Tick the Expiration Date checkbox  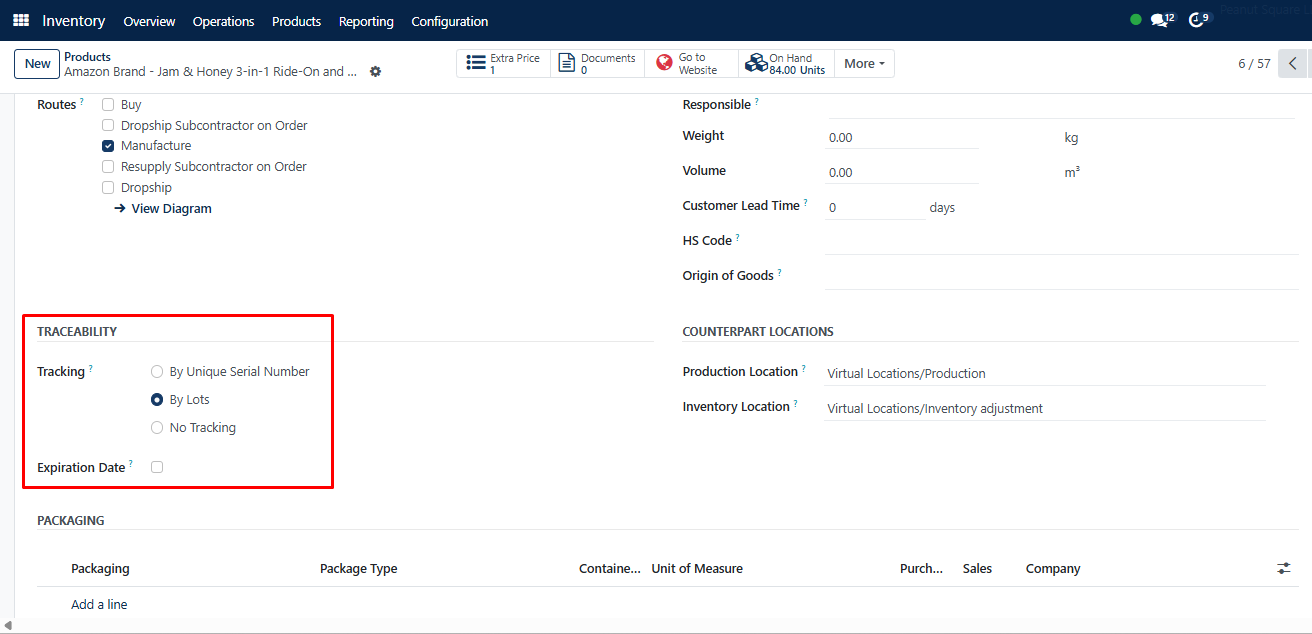click(157, 467)
